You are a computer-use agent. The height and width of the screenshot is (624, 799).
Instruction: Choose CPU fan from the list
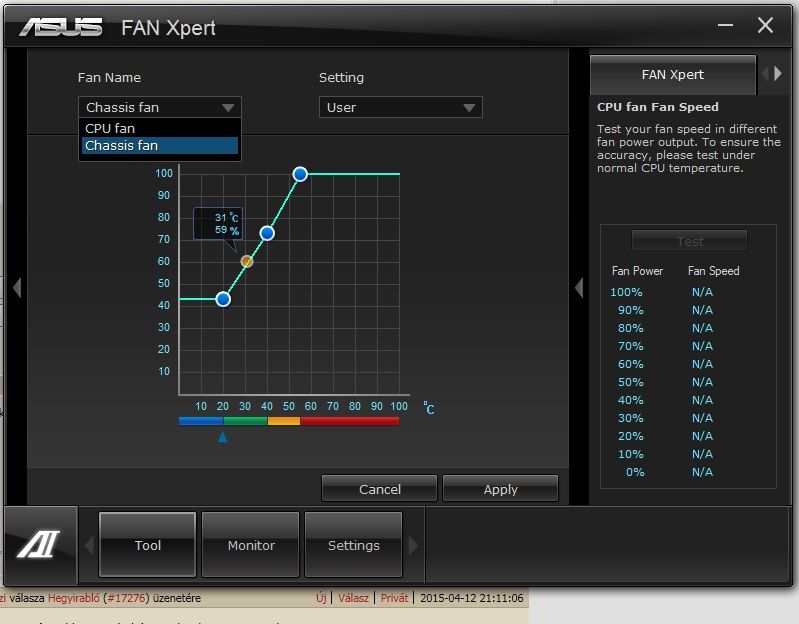click(159, 128)
